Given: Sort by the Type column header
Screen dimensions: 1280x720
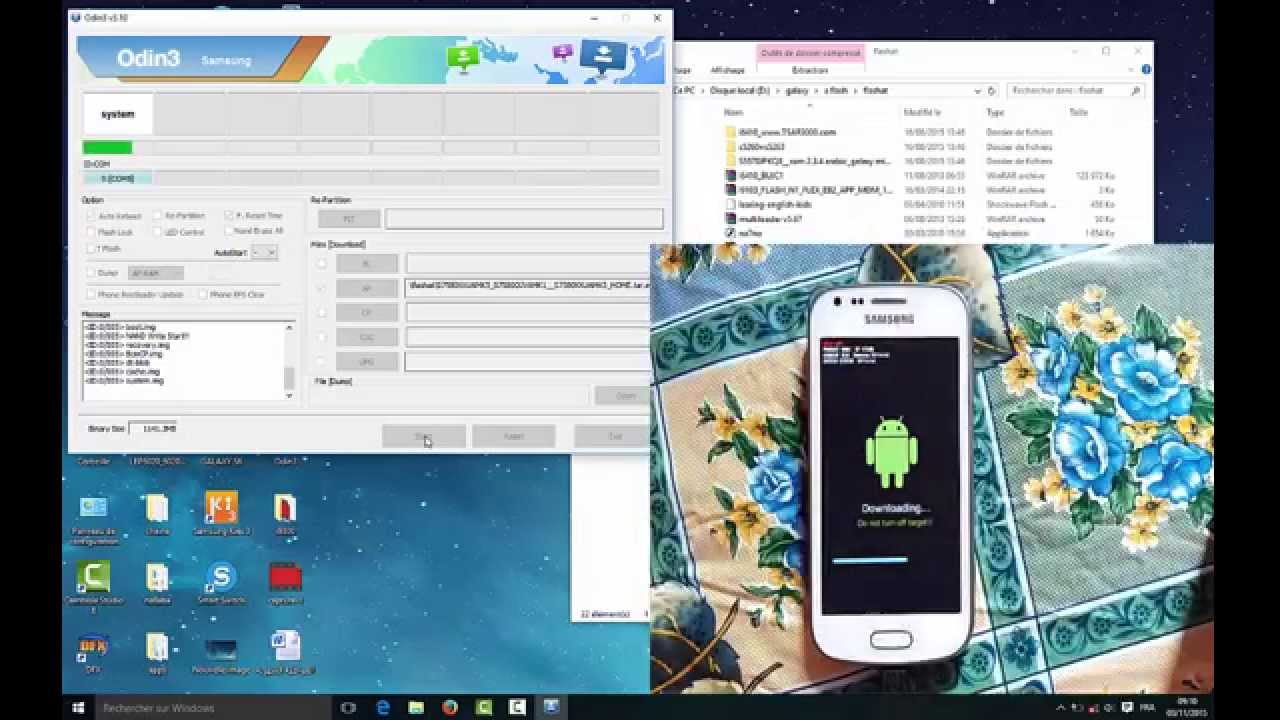Looking at the screenshot, I should pyautogui.click(x=995, y=113).
